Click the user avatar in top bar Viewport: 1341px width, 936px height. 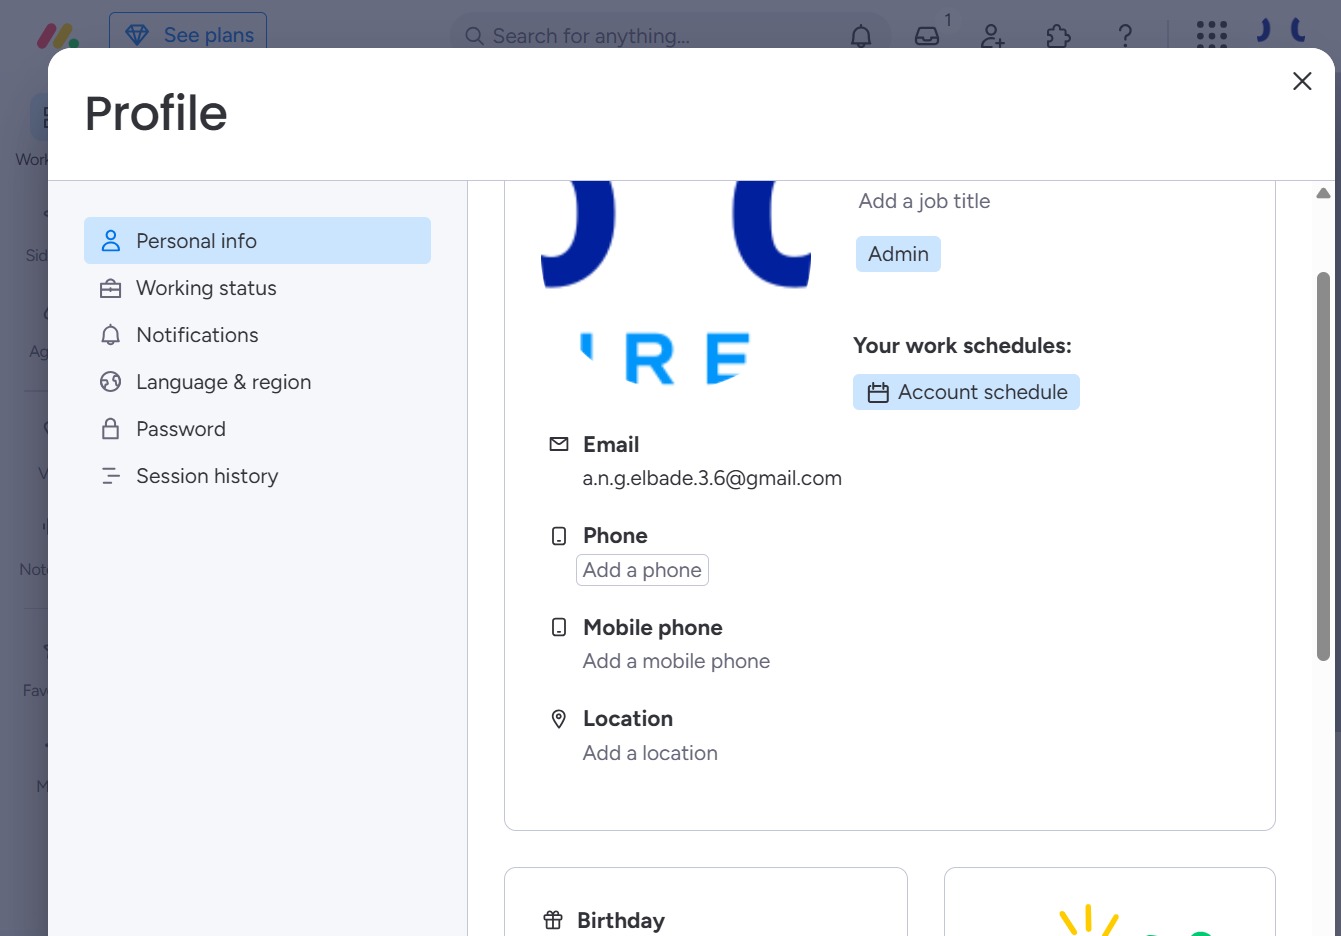click(x=1282, y=31)
